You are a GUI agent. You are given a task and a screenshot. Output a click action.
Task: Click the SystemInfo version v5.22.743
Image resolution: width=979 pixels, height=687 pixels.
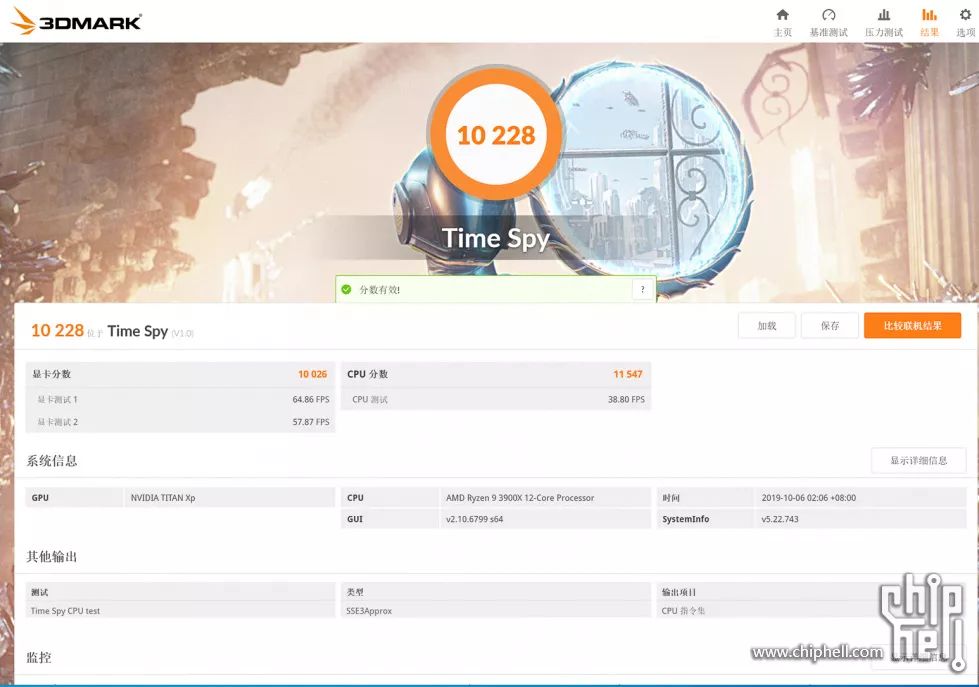(780, 519)
